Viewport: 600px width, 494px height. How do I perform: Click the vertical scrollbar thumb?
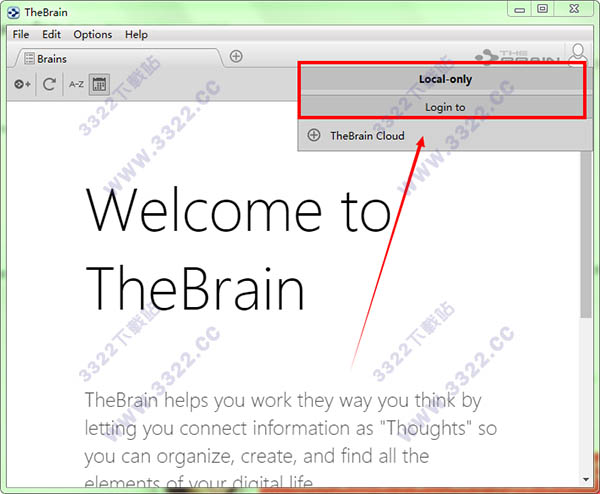585,234
